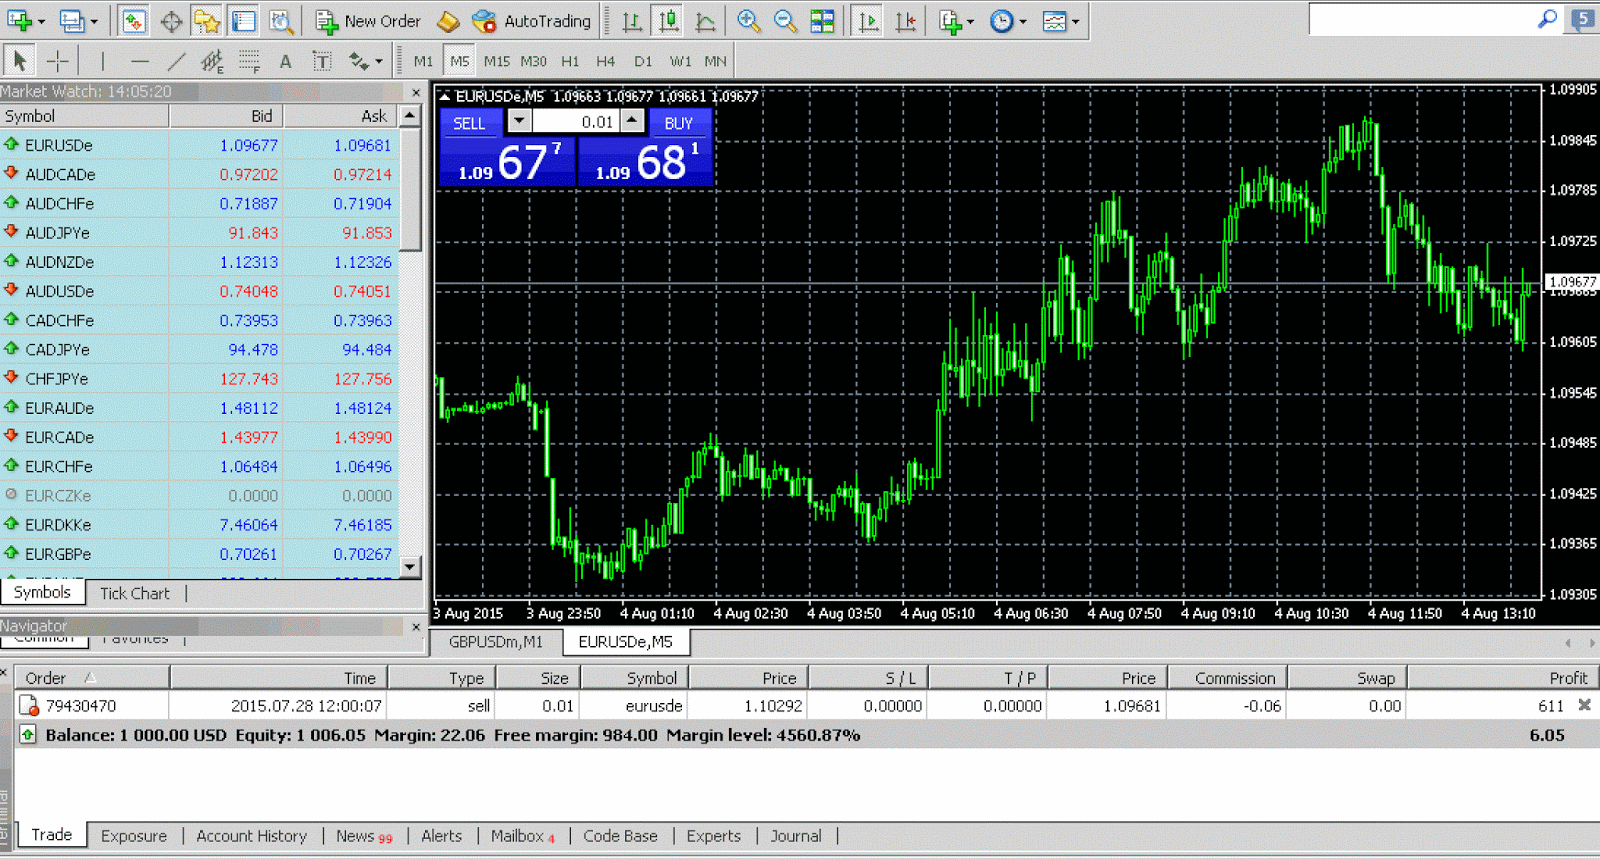This screenshot has width=1600, height=860.
Task: Switch to candlestick chart type
Action: click(x=668, y=20)
